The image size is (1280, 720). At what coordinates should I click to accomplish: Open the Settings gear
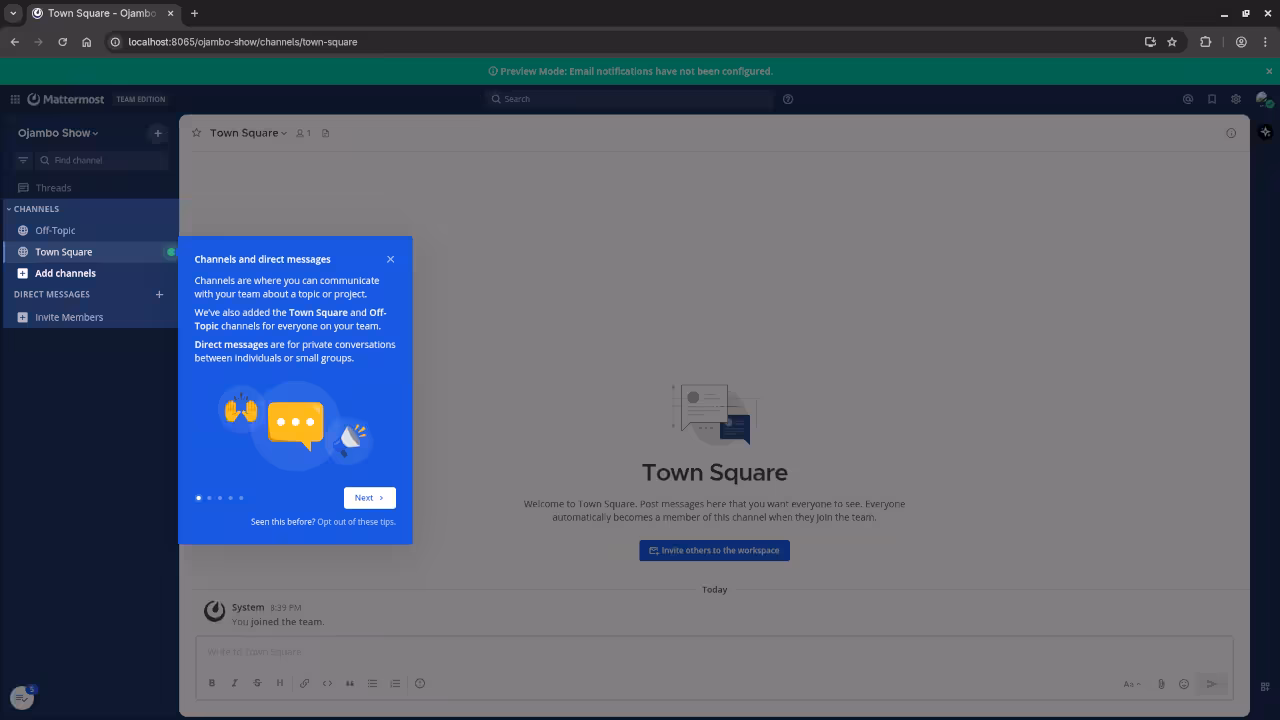[1236, 99]
